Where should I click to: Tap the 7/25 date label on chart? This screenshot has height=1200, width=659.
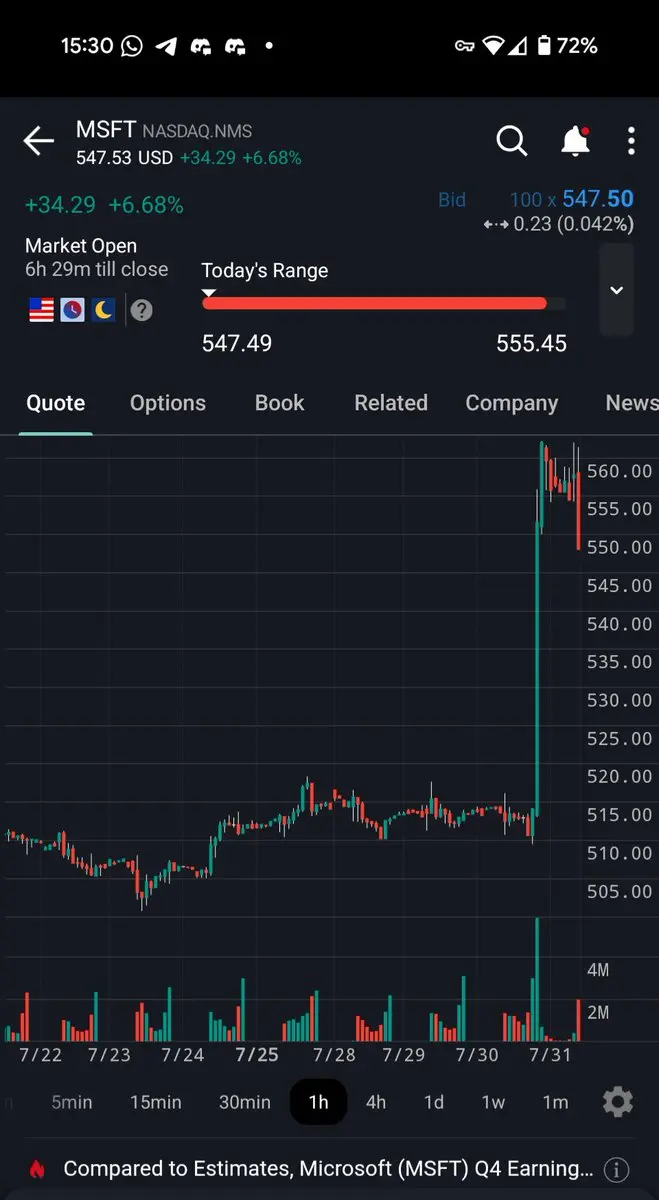click(257, 1055)
